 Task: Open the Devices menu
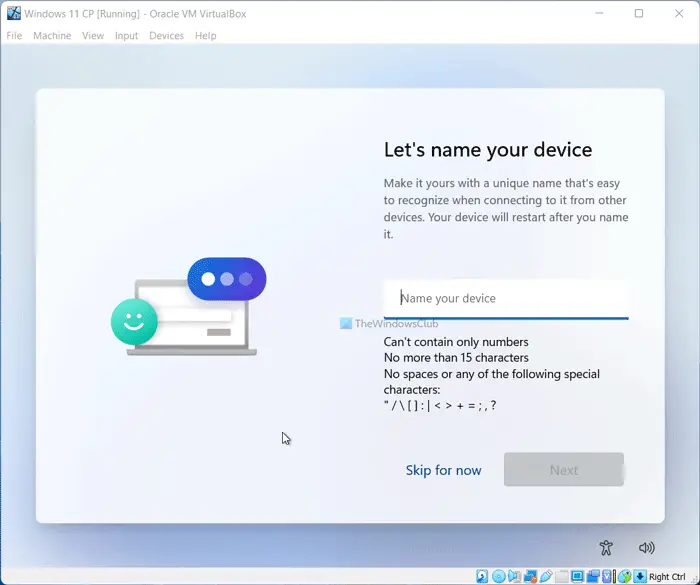[x=167, y=36]
